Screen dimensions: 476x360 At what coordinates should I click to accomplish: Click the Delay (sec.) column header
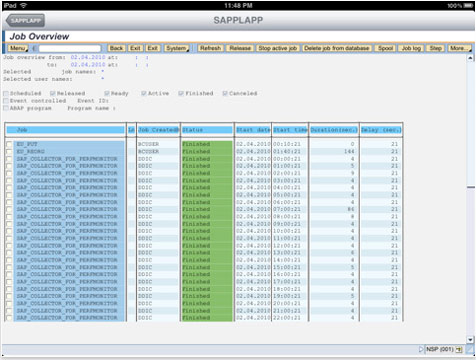point(381,130)
